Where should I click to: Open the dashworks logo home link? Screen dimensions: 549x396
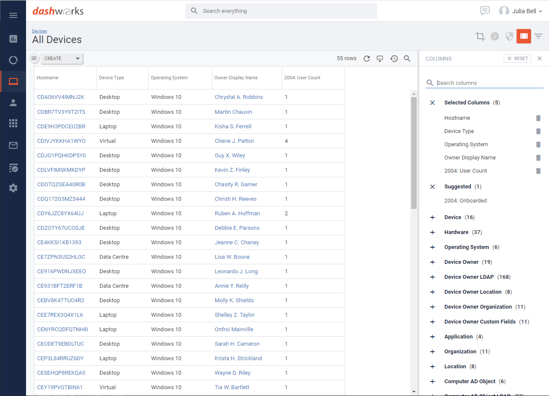[x=58, y=11]
